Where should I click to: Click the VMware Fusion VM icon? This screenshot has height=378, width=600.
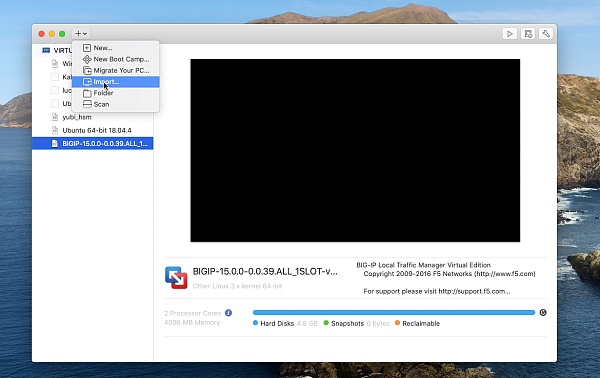pos(176,277)
